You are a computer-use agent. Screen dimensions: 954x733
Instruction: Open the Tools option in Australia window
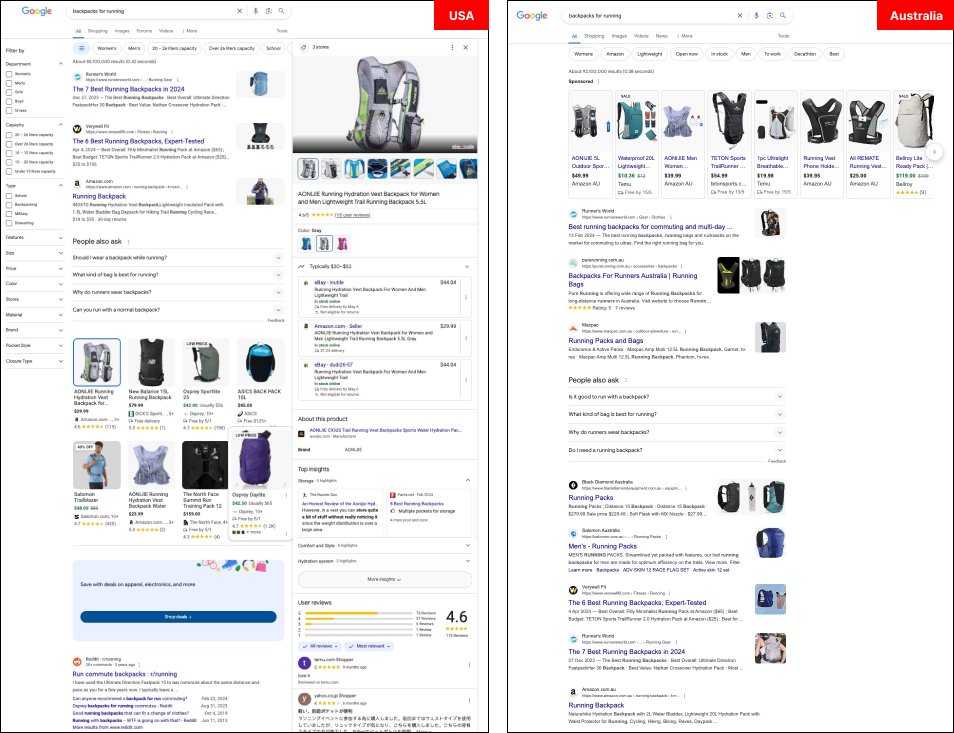tap(784, 36)
